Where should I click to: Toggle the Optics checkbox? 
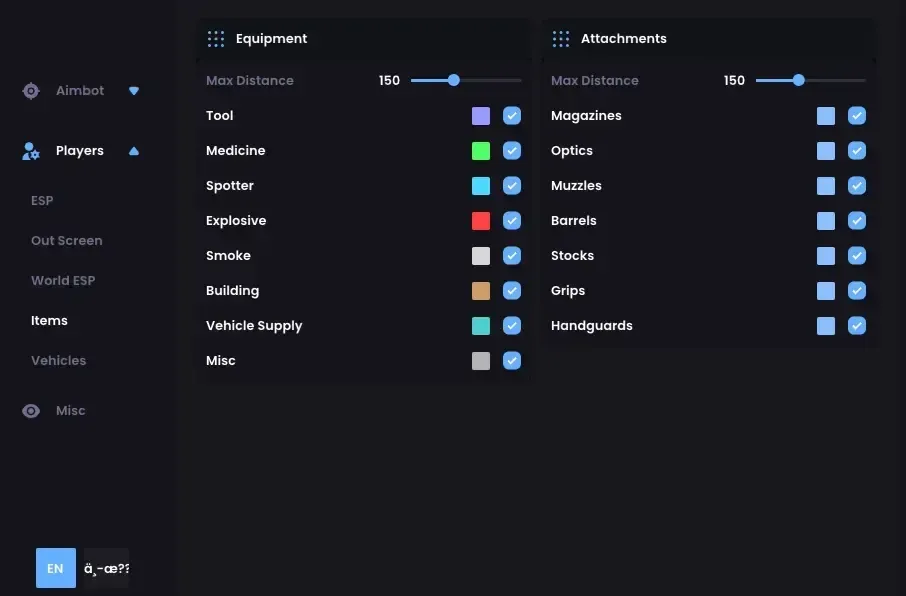pos(857,151)
